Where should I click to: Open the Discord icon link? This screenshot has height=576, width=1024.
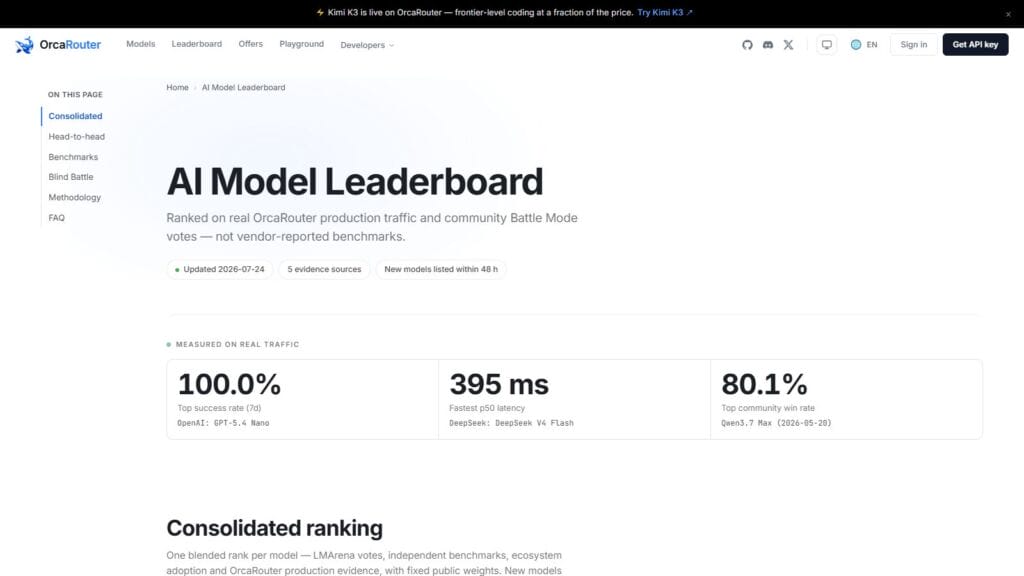[x=768, y=44]
